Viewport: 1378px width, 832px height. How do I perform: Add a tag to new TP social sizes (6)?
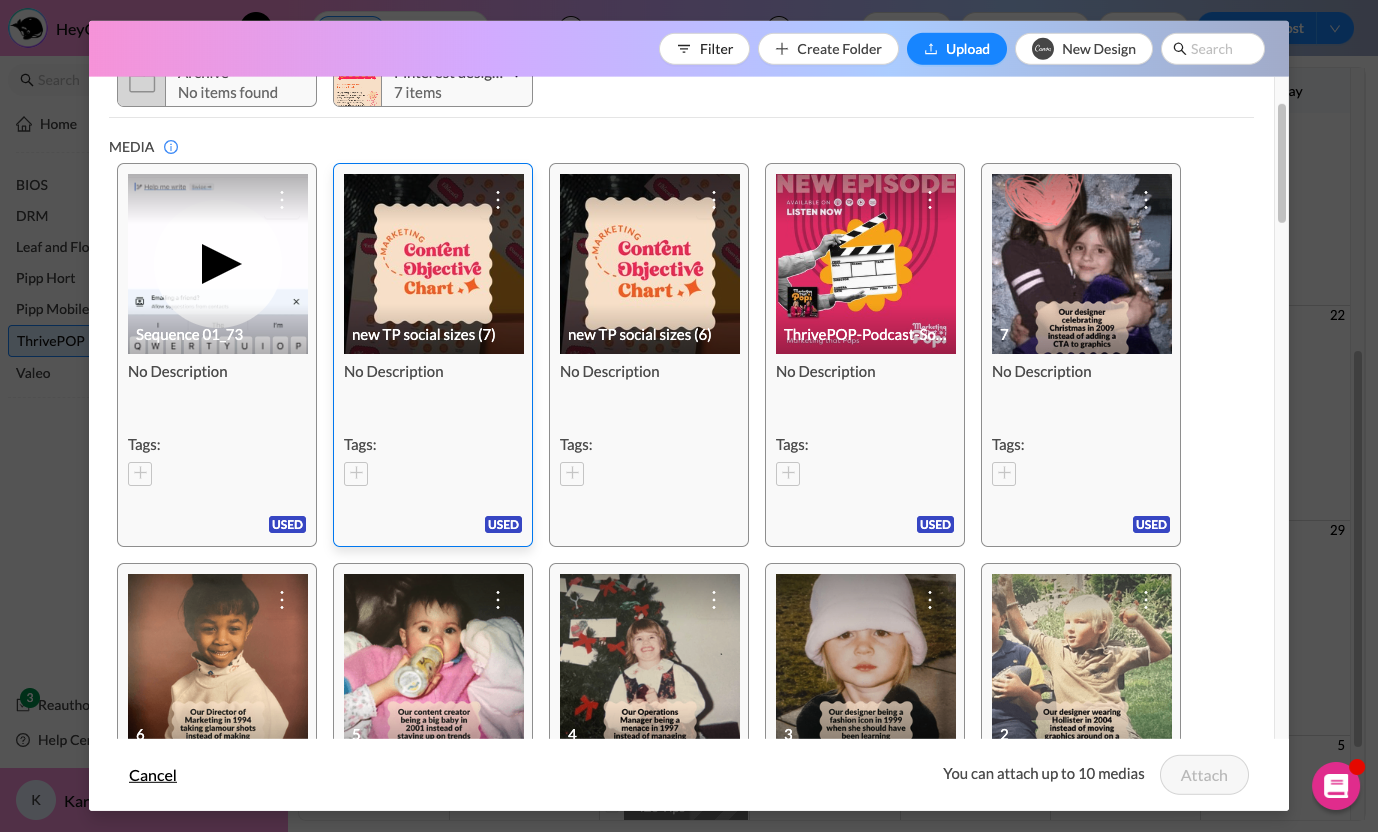point(572,474)
